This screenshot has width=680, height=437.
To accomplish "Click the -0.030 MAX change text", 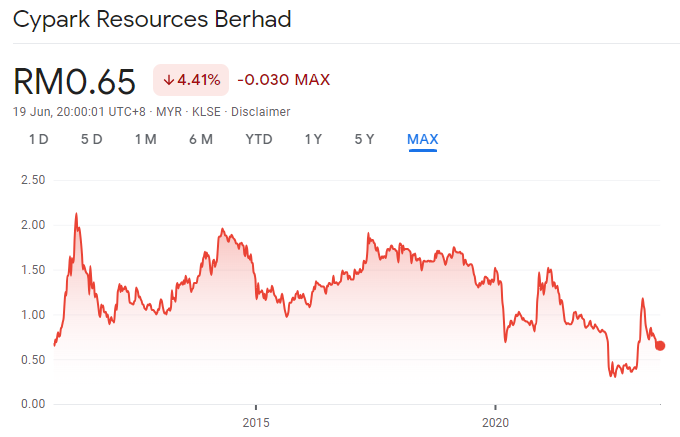I will pos(283,79).
